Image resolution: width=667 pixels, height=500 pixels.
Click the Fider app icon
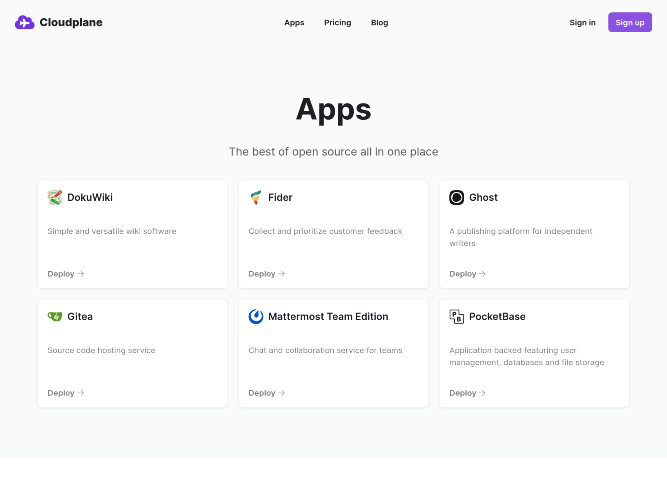256,197
